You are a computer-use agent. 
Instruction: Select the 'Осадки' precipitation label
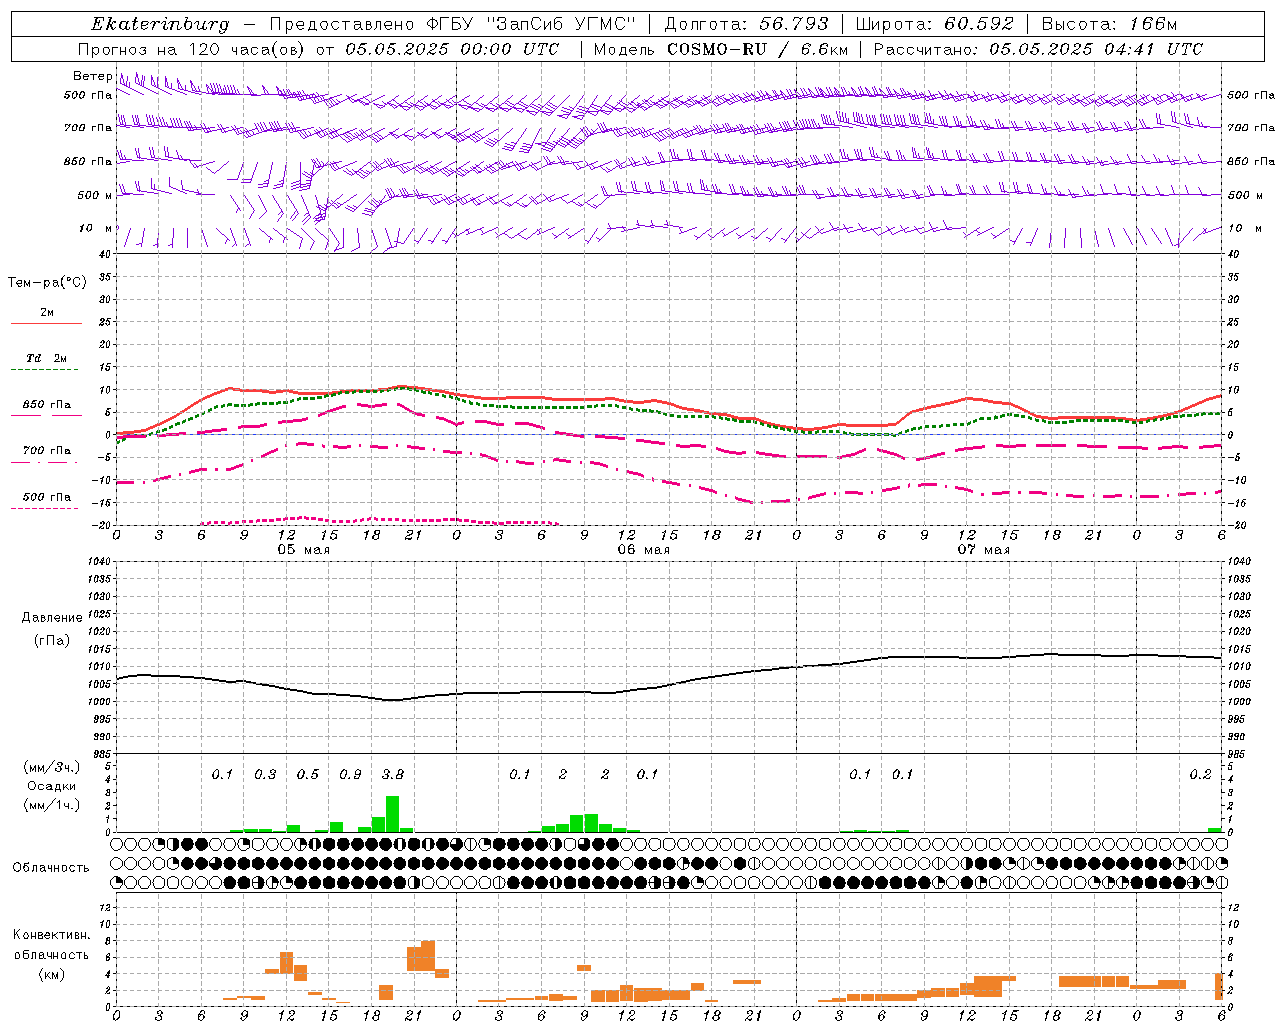coord(52,786)
